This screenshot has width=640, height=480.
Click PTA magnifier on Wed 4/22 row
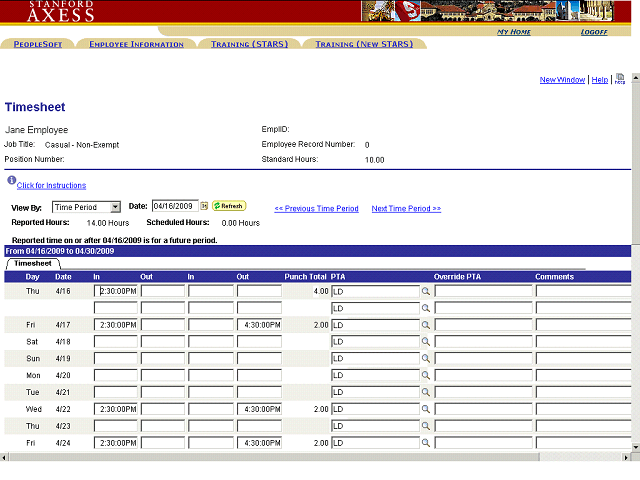coord(425,409)
